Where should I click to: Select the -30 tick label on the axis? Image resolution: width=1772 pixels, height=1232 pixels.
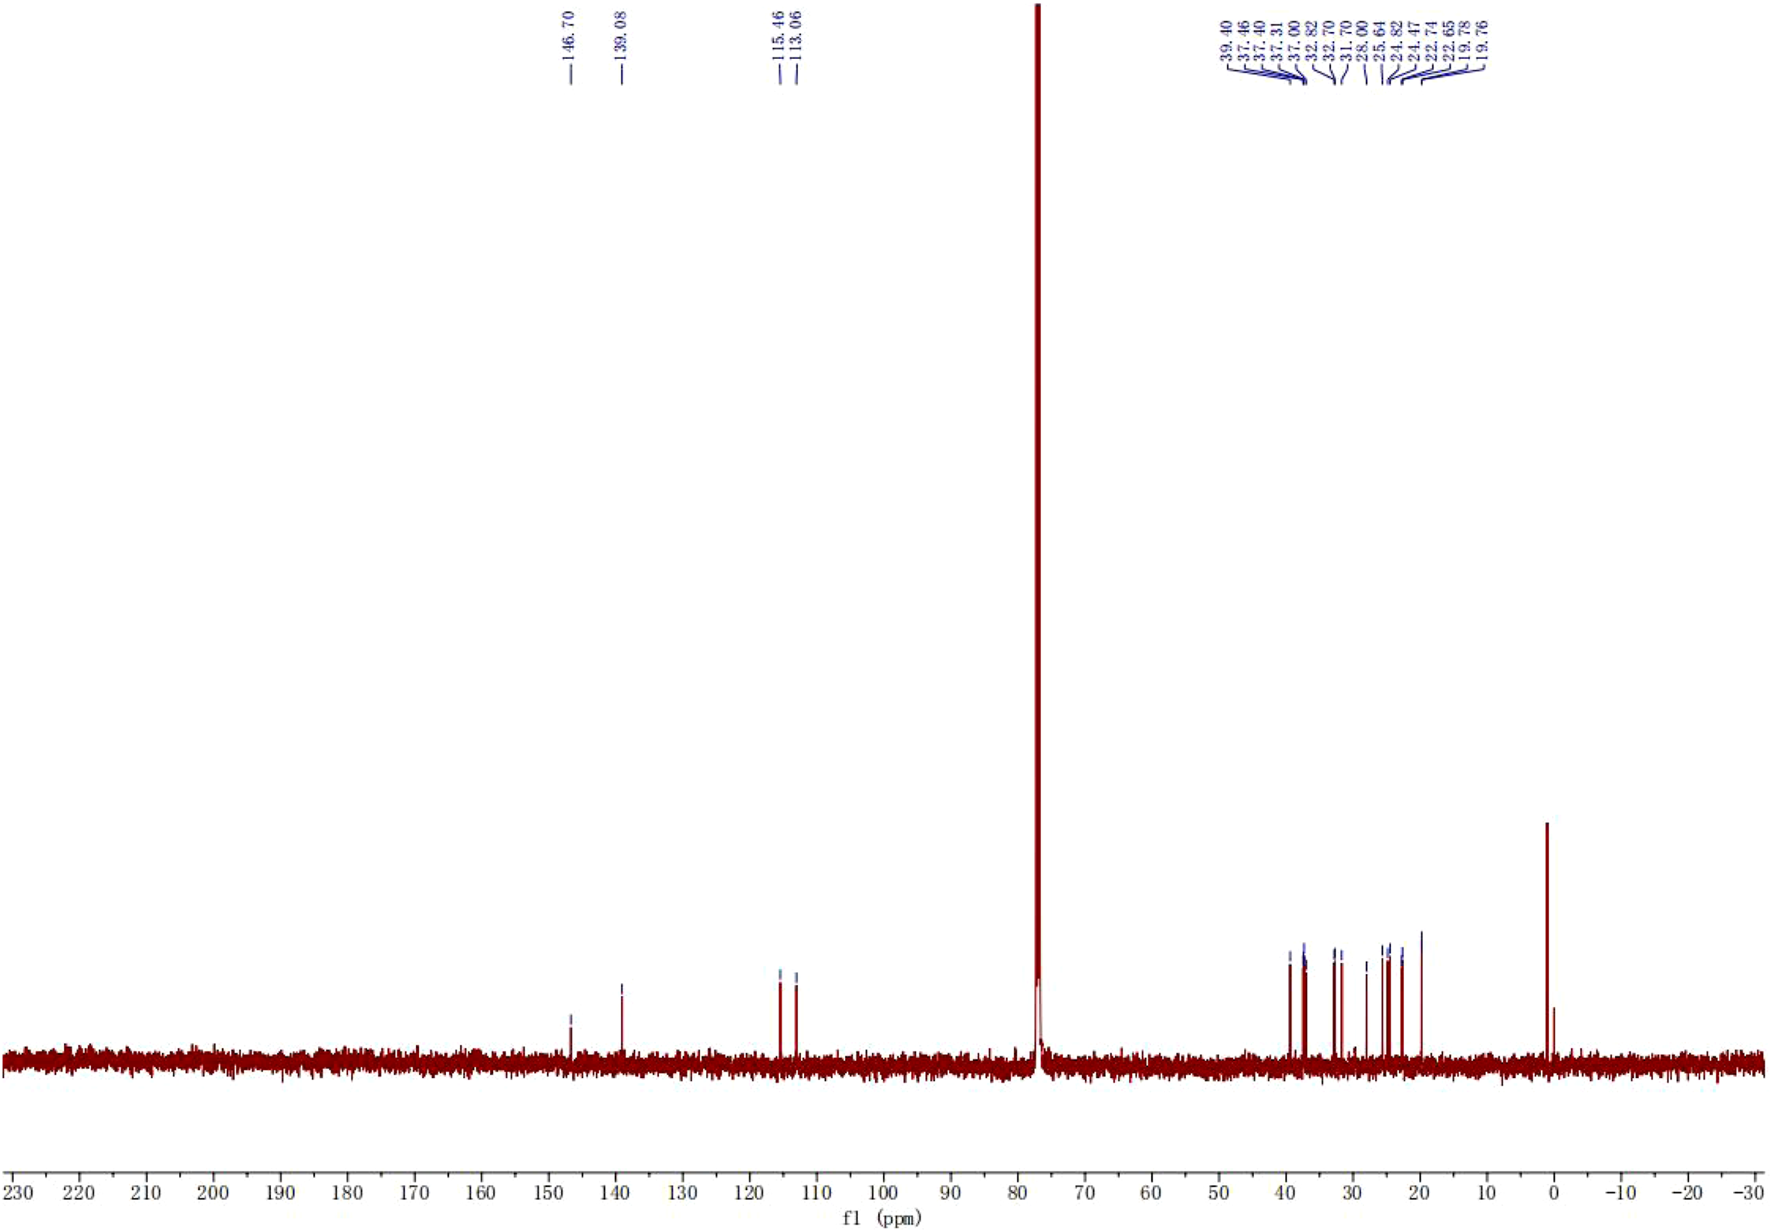1750,1193
